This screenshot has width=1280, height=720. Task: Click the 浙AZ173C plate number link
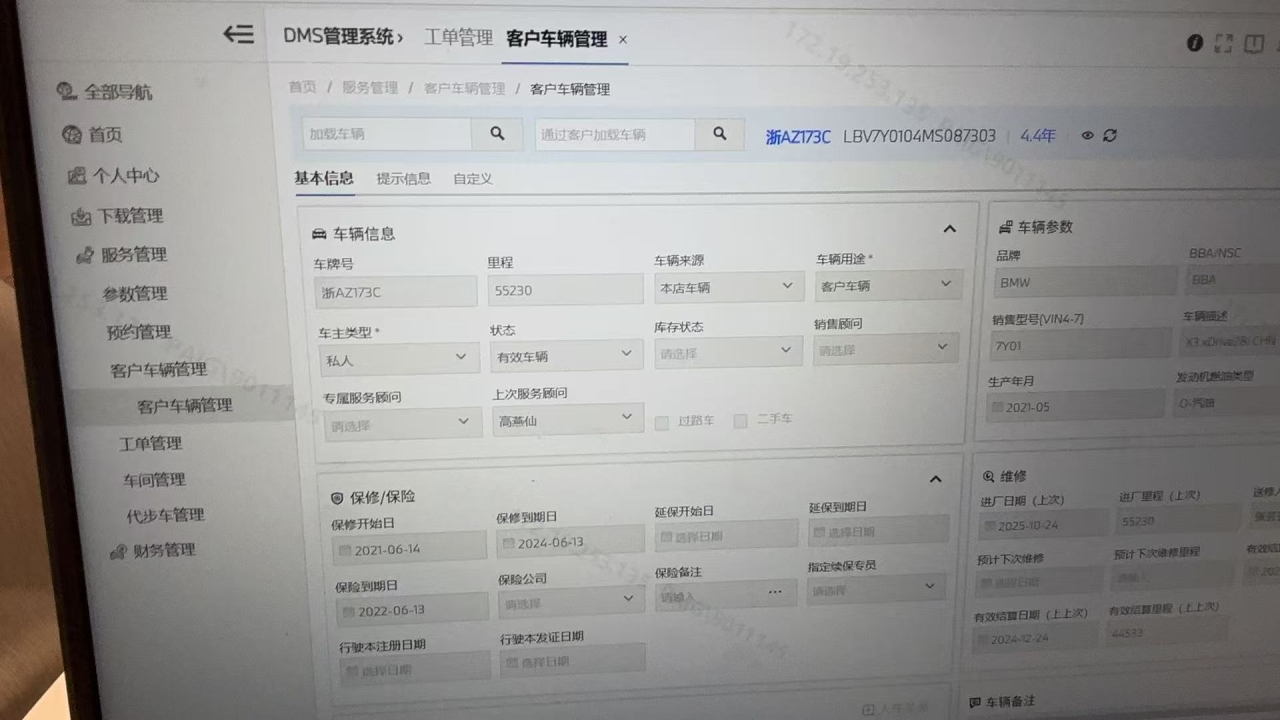click(797, 137)
